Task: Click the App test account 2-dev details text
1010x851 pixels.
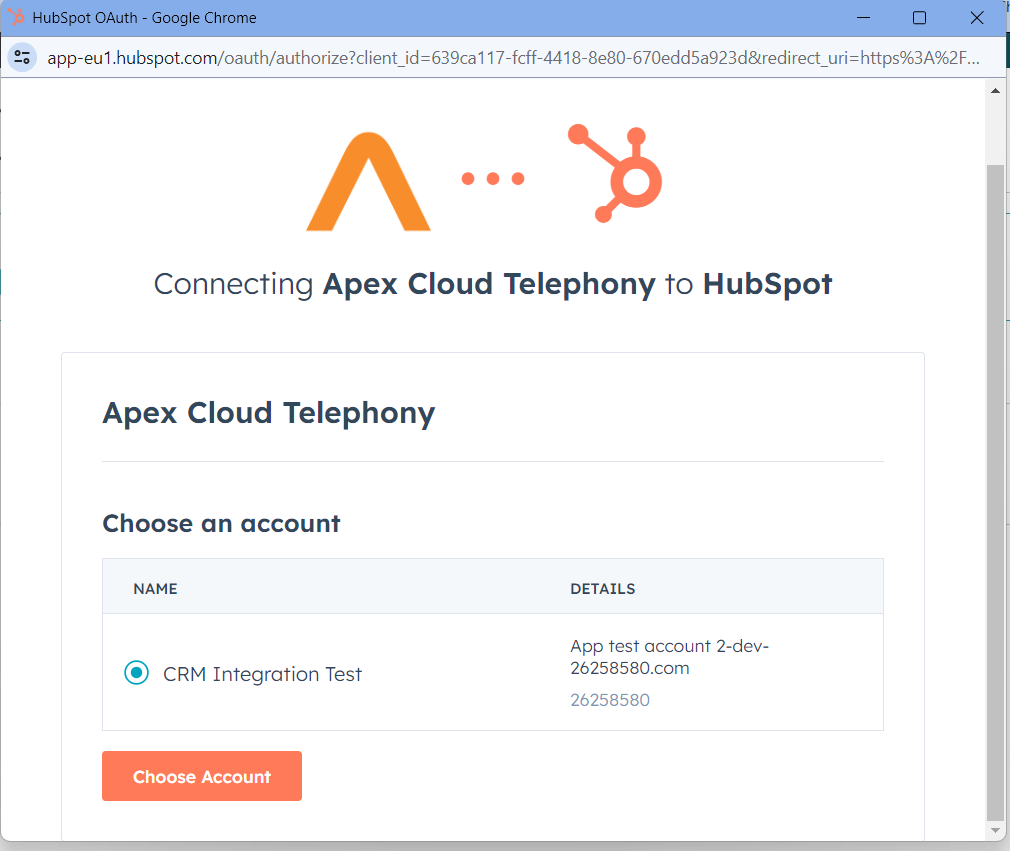Action: coord(669,656)
